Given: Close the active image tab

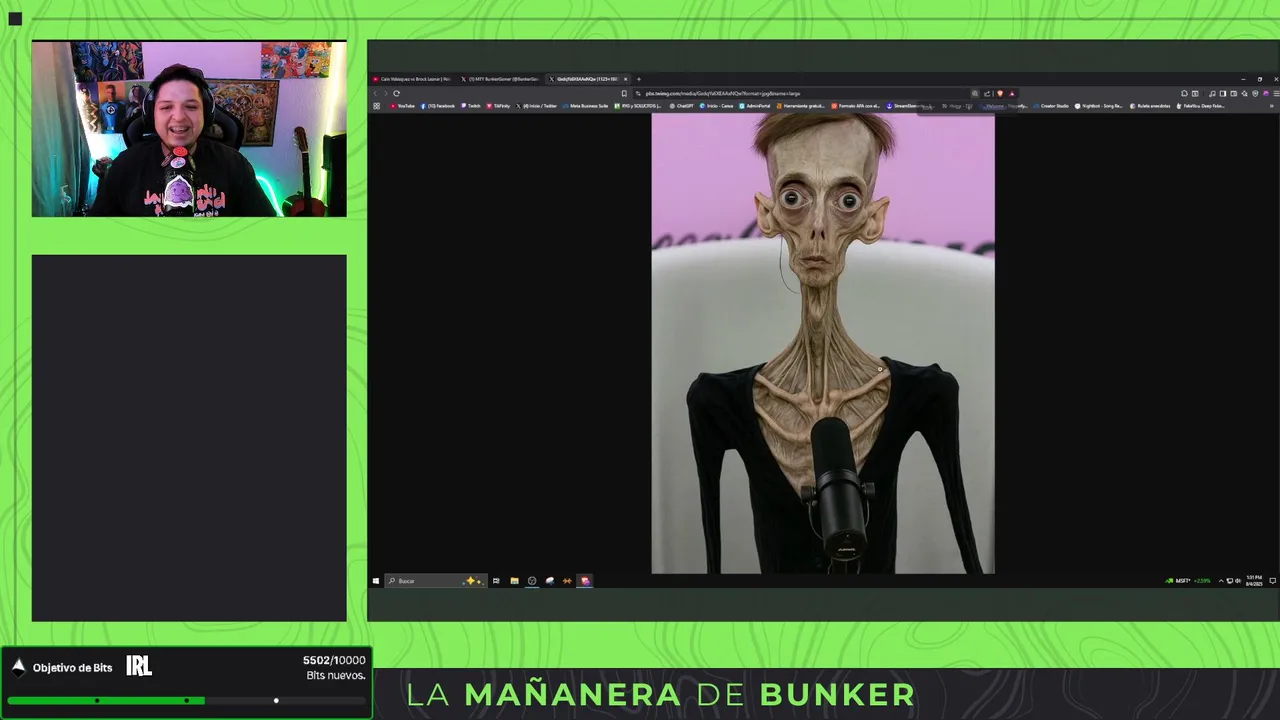Looking at the screenshot, I should (625, 79).
